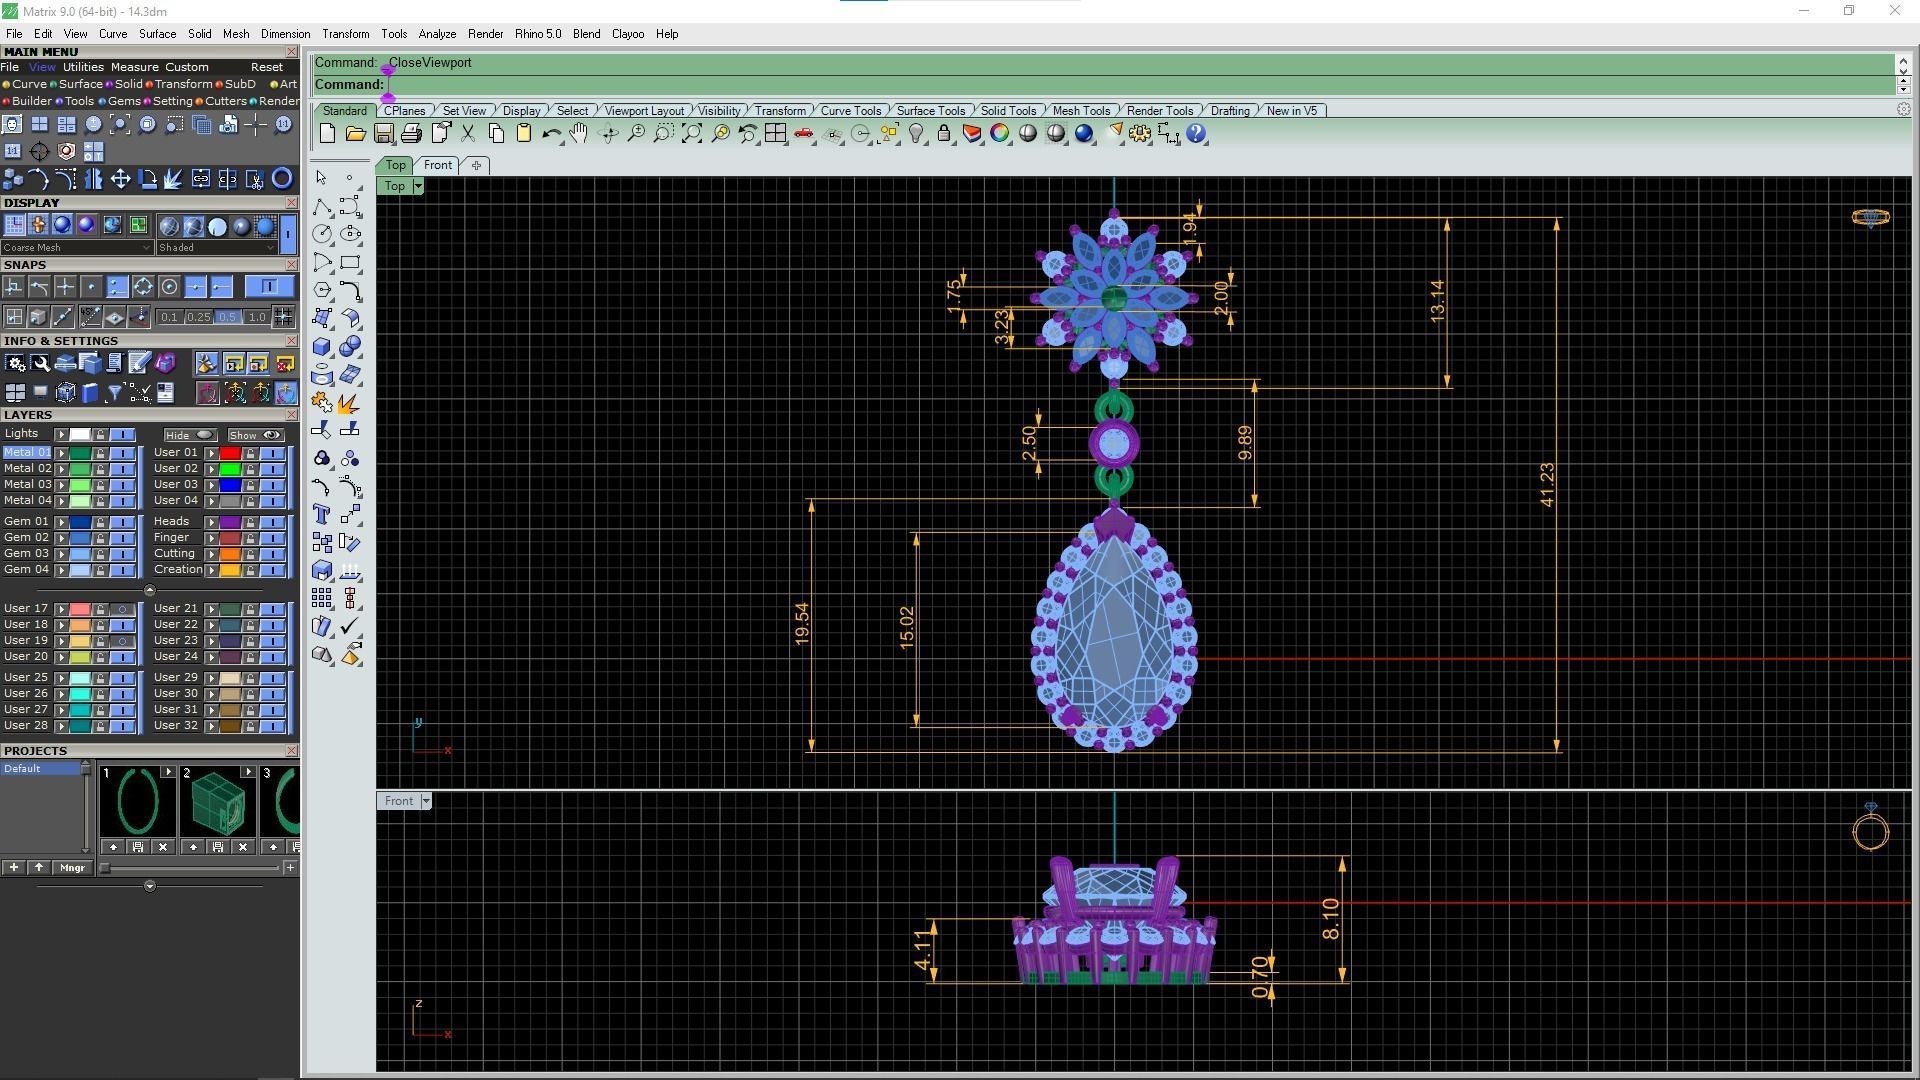Select the Pan hand tool
The width and height of the screenshot is (1920, 1080).
coord(579,134)
